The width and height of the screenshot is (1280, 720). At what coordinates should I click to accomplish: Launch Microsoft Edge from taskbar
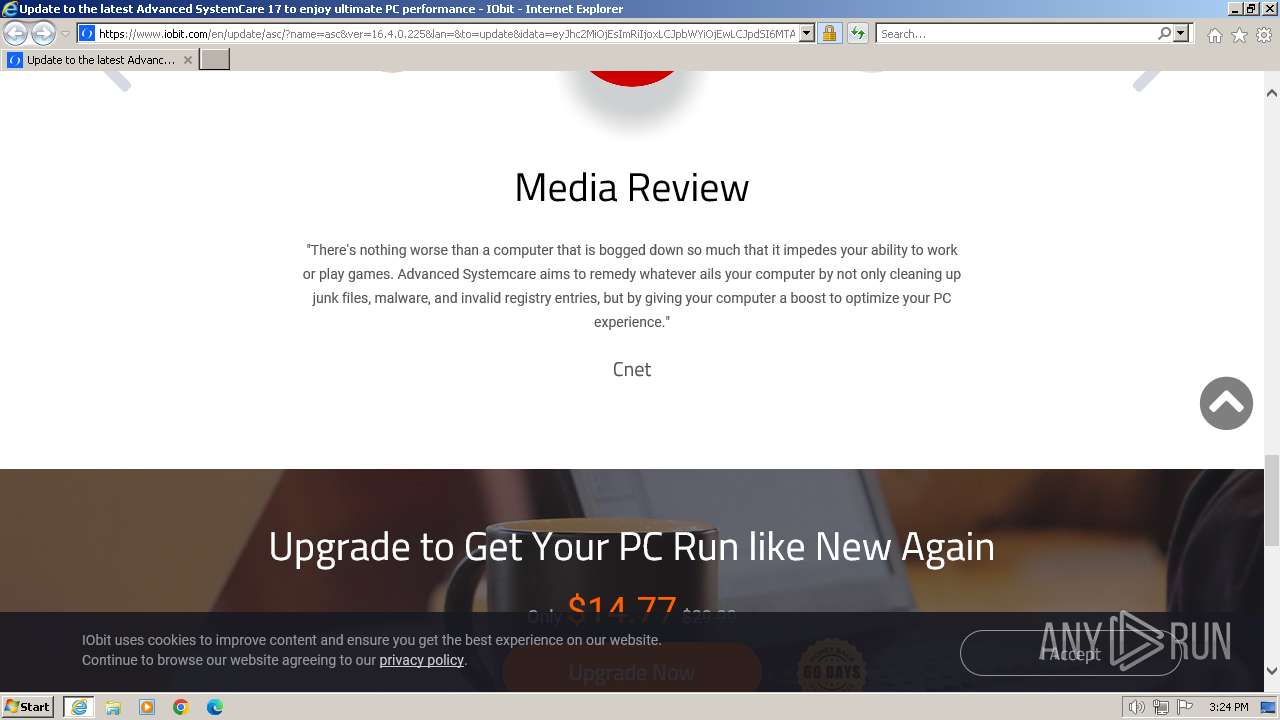(215, 707)
